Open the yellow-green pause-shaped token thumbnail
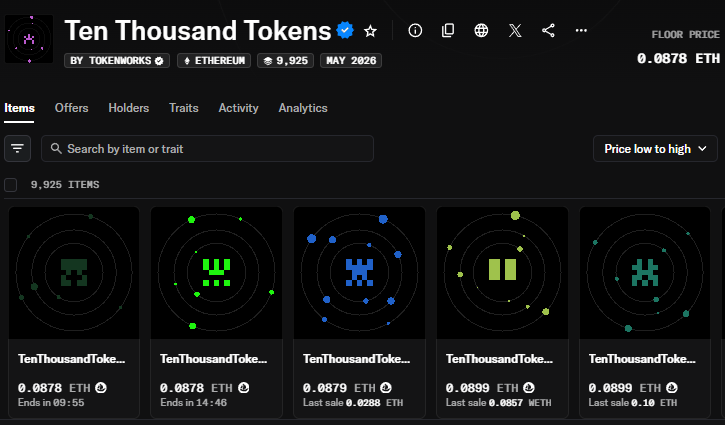Viewport: 725px width, 425px height. point(502,273)
